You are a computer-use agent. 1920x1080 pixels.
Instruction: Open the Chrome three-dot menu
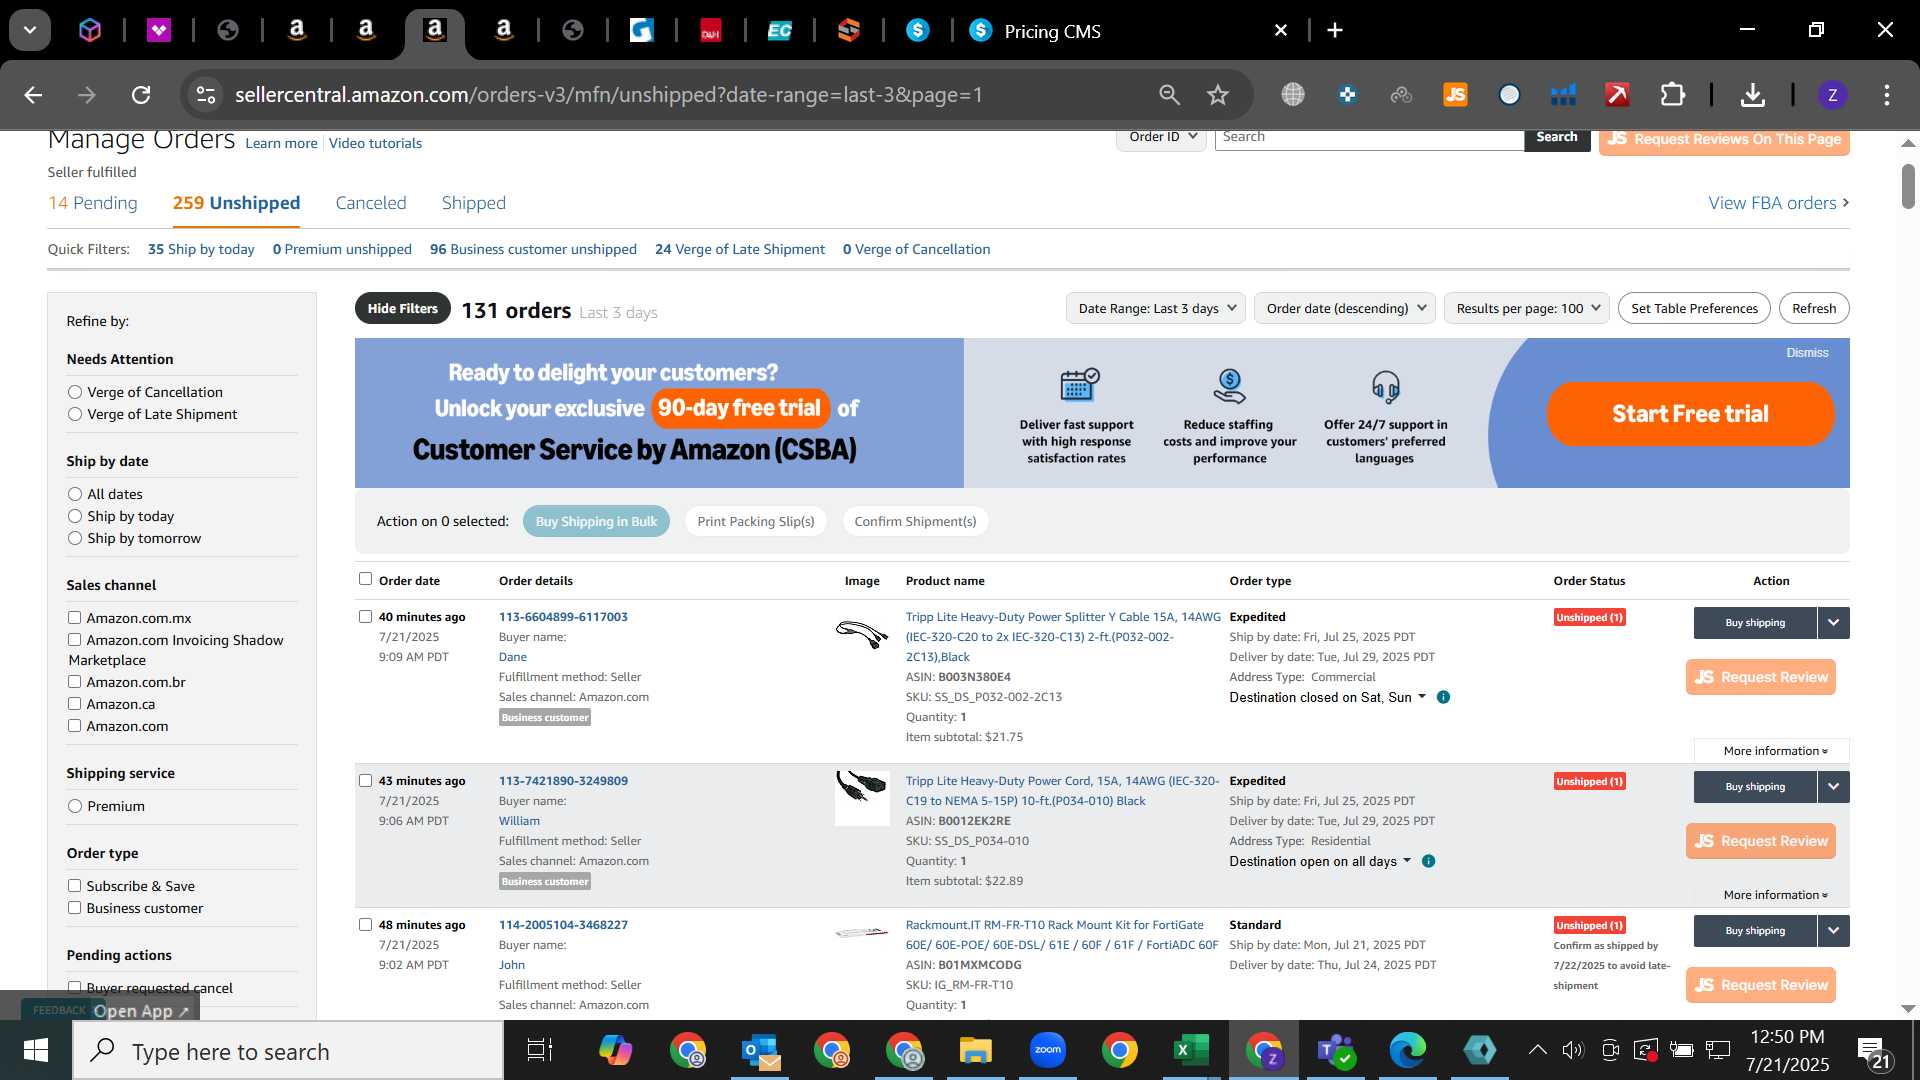click(x=1887, y=95)
